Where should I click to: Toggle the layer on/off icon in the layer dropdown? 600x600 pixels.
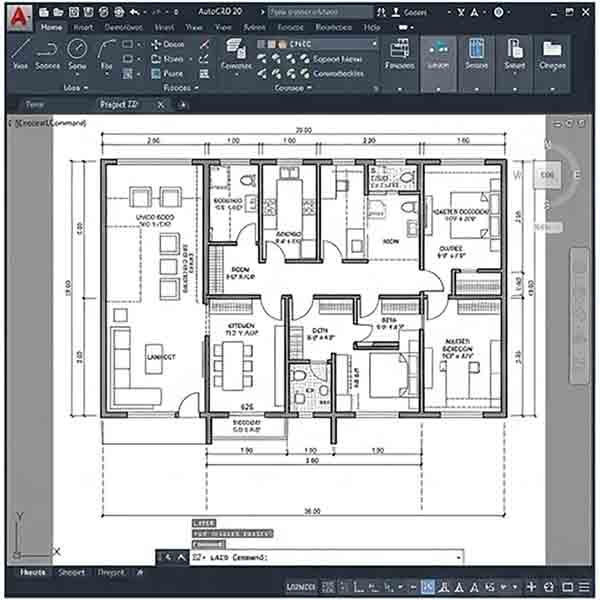[x=261, y=44]
